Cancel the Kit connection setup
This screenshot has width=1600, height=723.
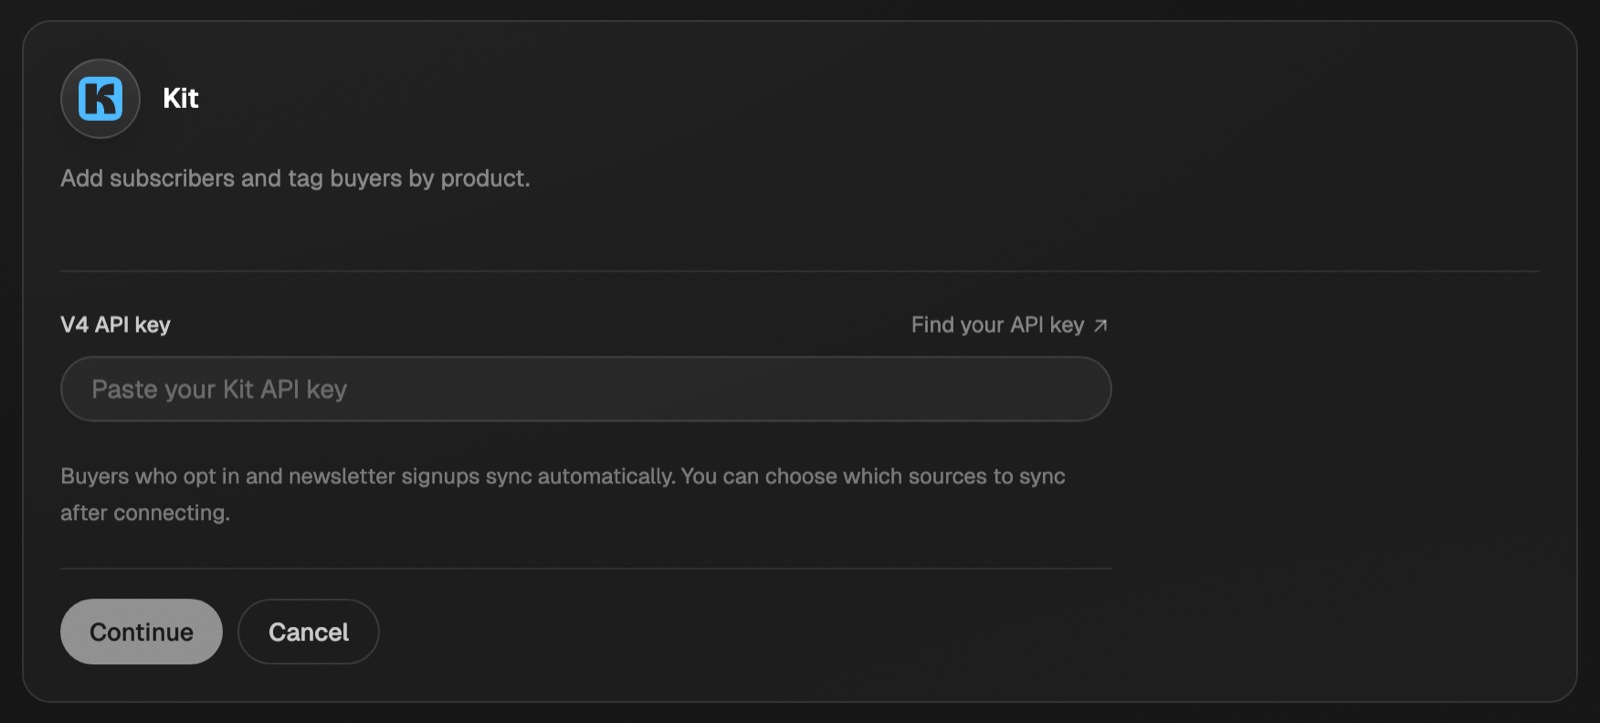(x=308, y=632)
